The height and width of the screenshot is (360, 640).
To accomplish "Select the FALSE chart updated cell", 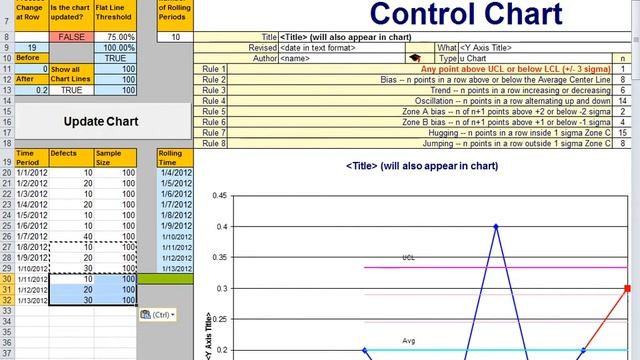I will 71,37.
